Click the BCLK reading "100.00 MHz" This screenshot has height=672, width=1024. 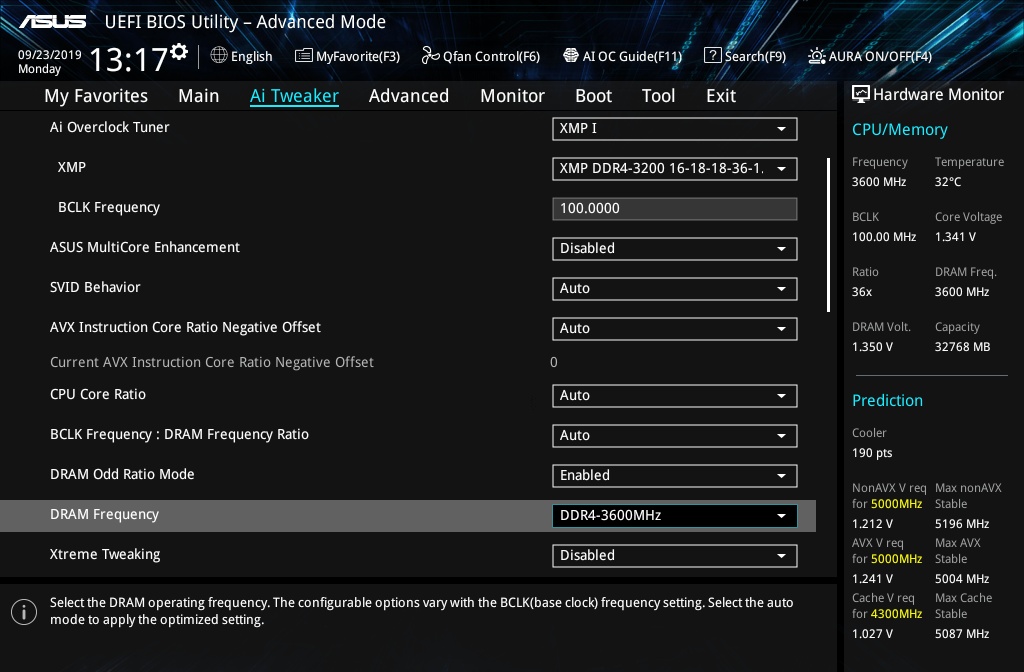click(884, 237)
